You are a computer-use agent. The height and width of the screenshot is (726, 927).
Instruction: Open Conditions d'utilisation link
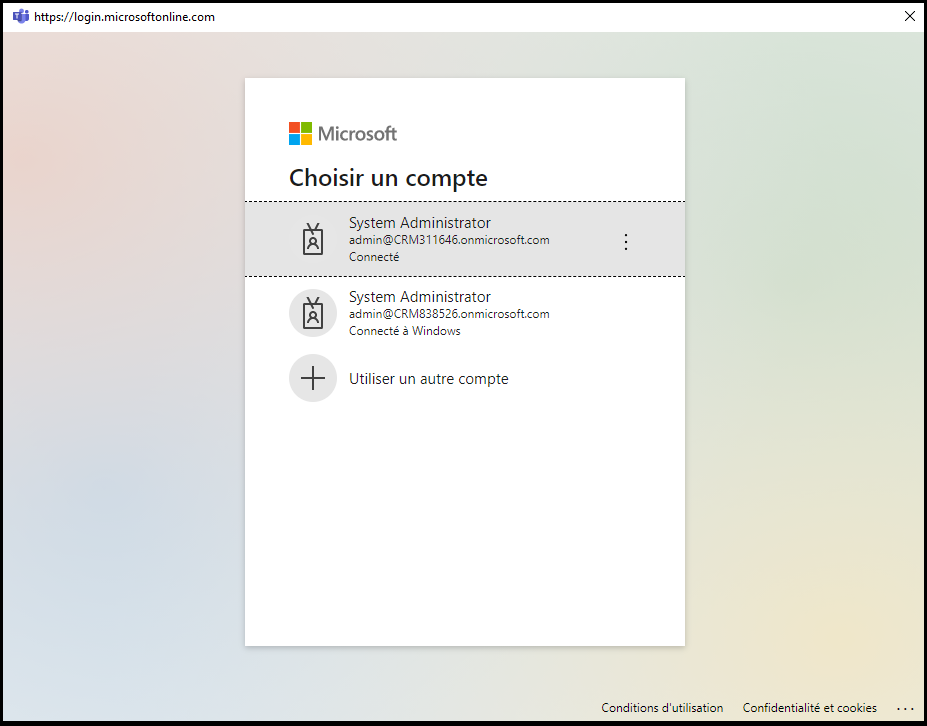pyautogui.click(x=662, y=708)
